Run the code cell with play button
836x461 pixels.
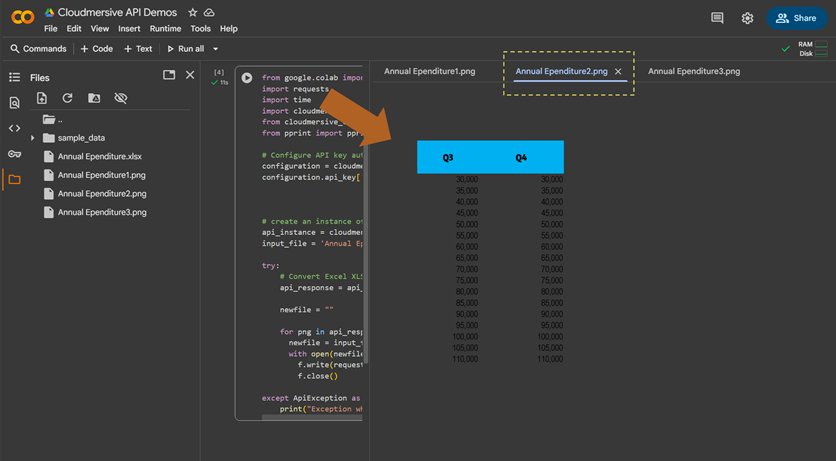tap(247, 78)
